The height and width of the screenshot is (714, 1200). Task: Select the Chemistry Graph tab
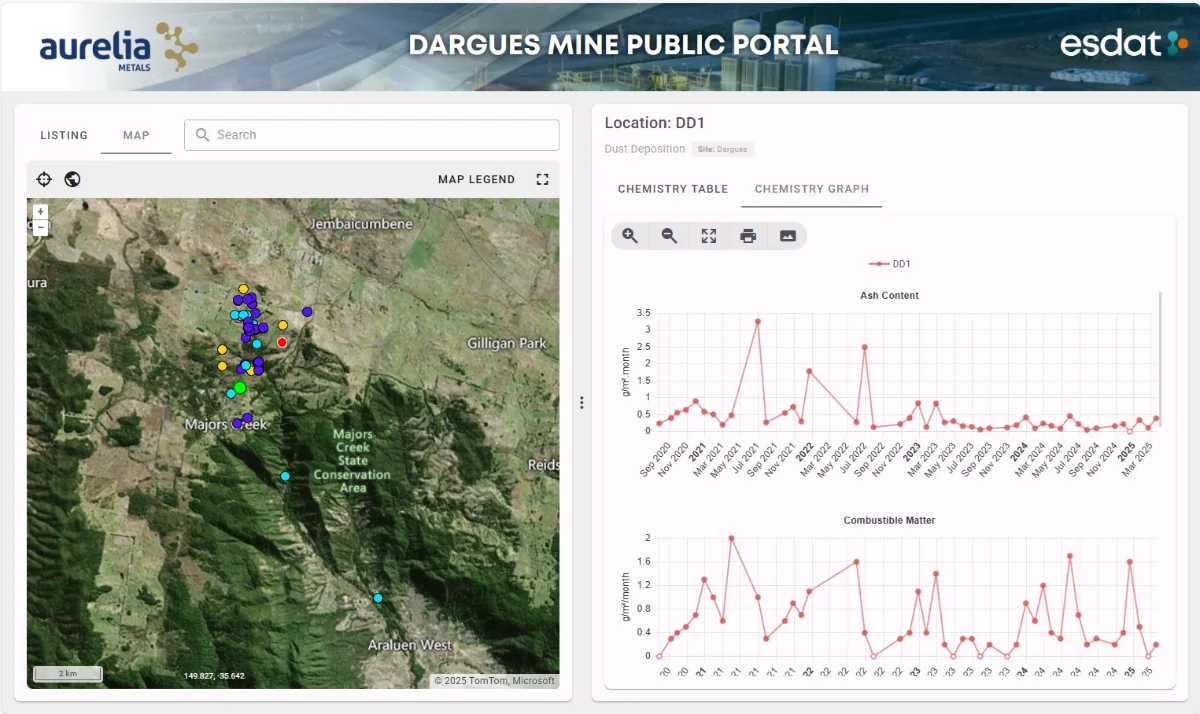(811, 189)
